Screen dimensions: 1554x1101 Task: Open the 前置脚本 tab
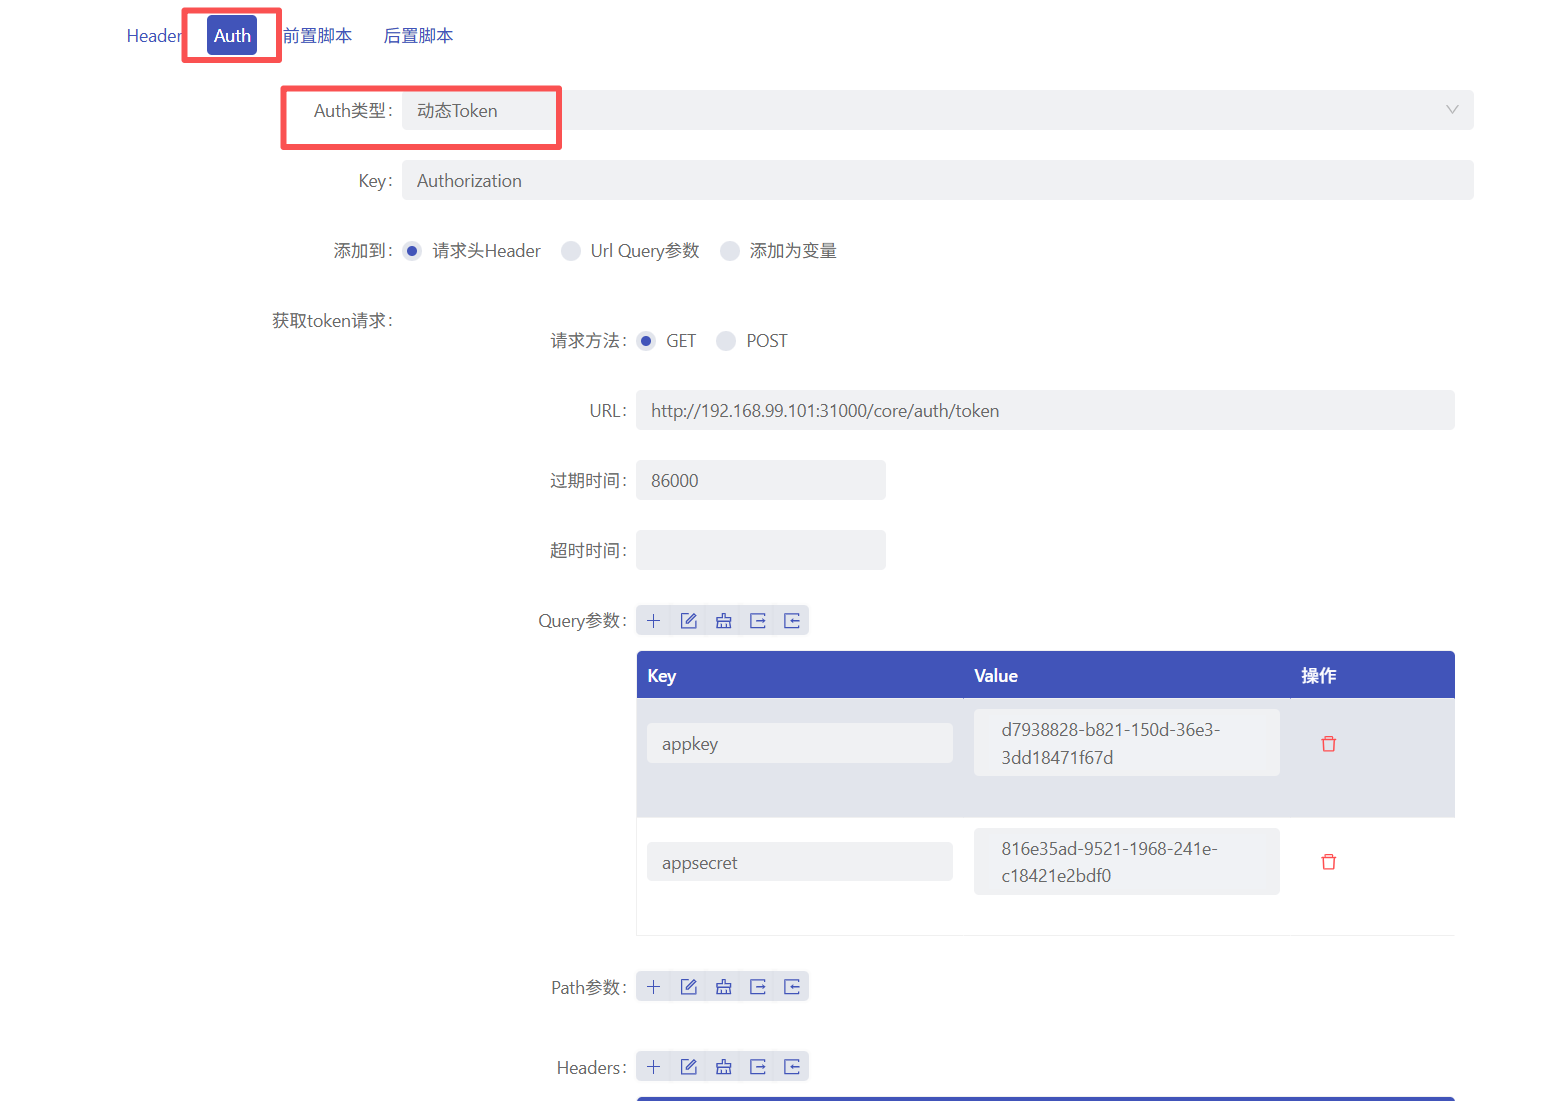[317, 36]
